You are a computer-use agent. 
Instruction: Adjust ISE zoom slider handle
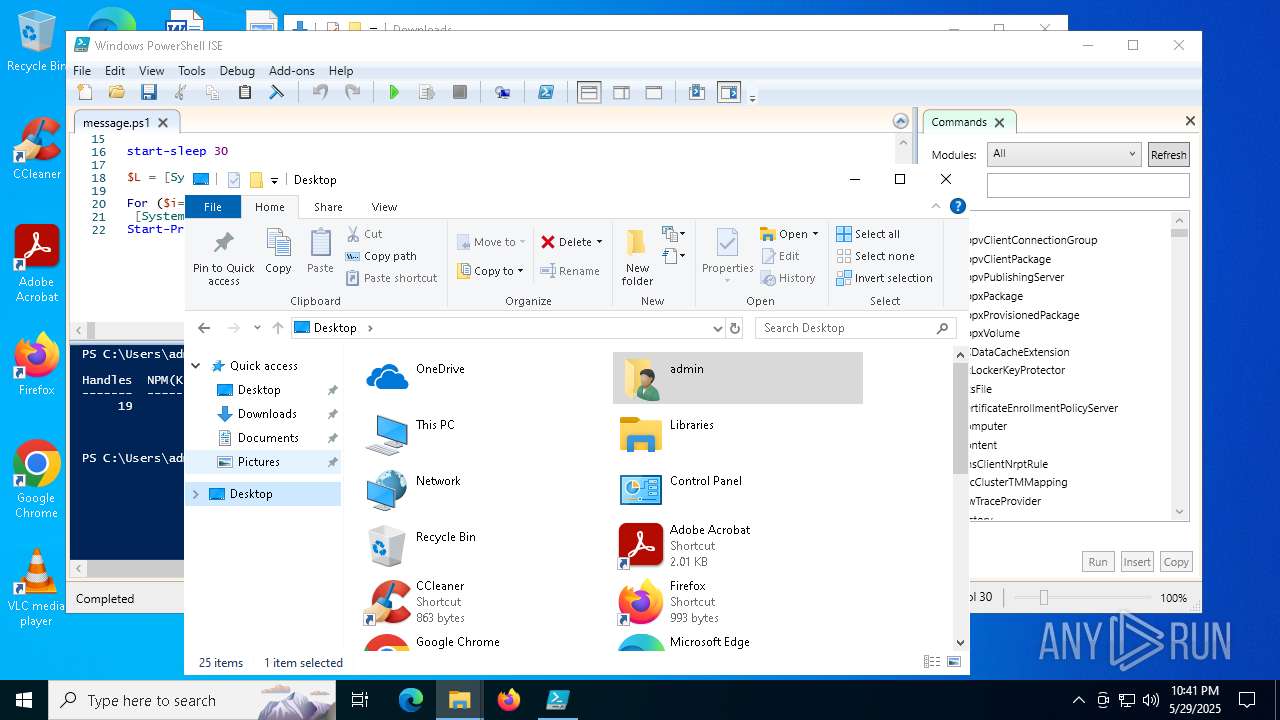(1044, 597)
